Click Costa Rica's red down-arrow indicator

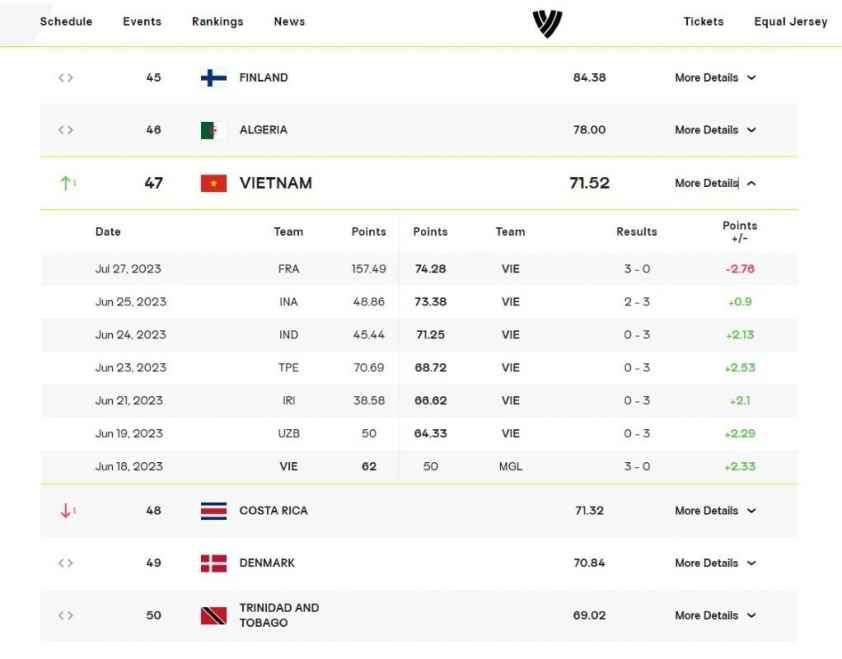tap(68, 510)
